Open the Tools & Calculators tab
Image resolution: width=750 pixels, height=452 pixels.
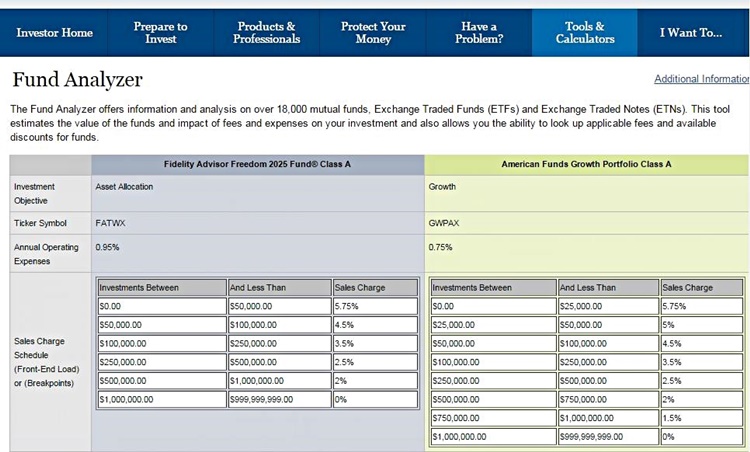[x=585, y=33]
